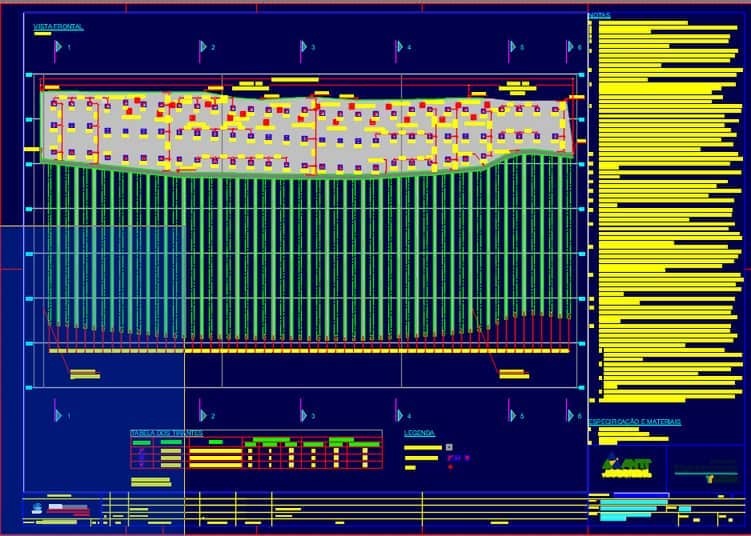Select section marker 5 flag below drawing
The image size is (751, 536).
tap(512, 415)
